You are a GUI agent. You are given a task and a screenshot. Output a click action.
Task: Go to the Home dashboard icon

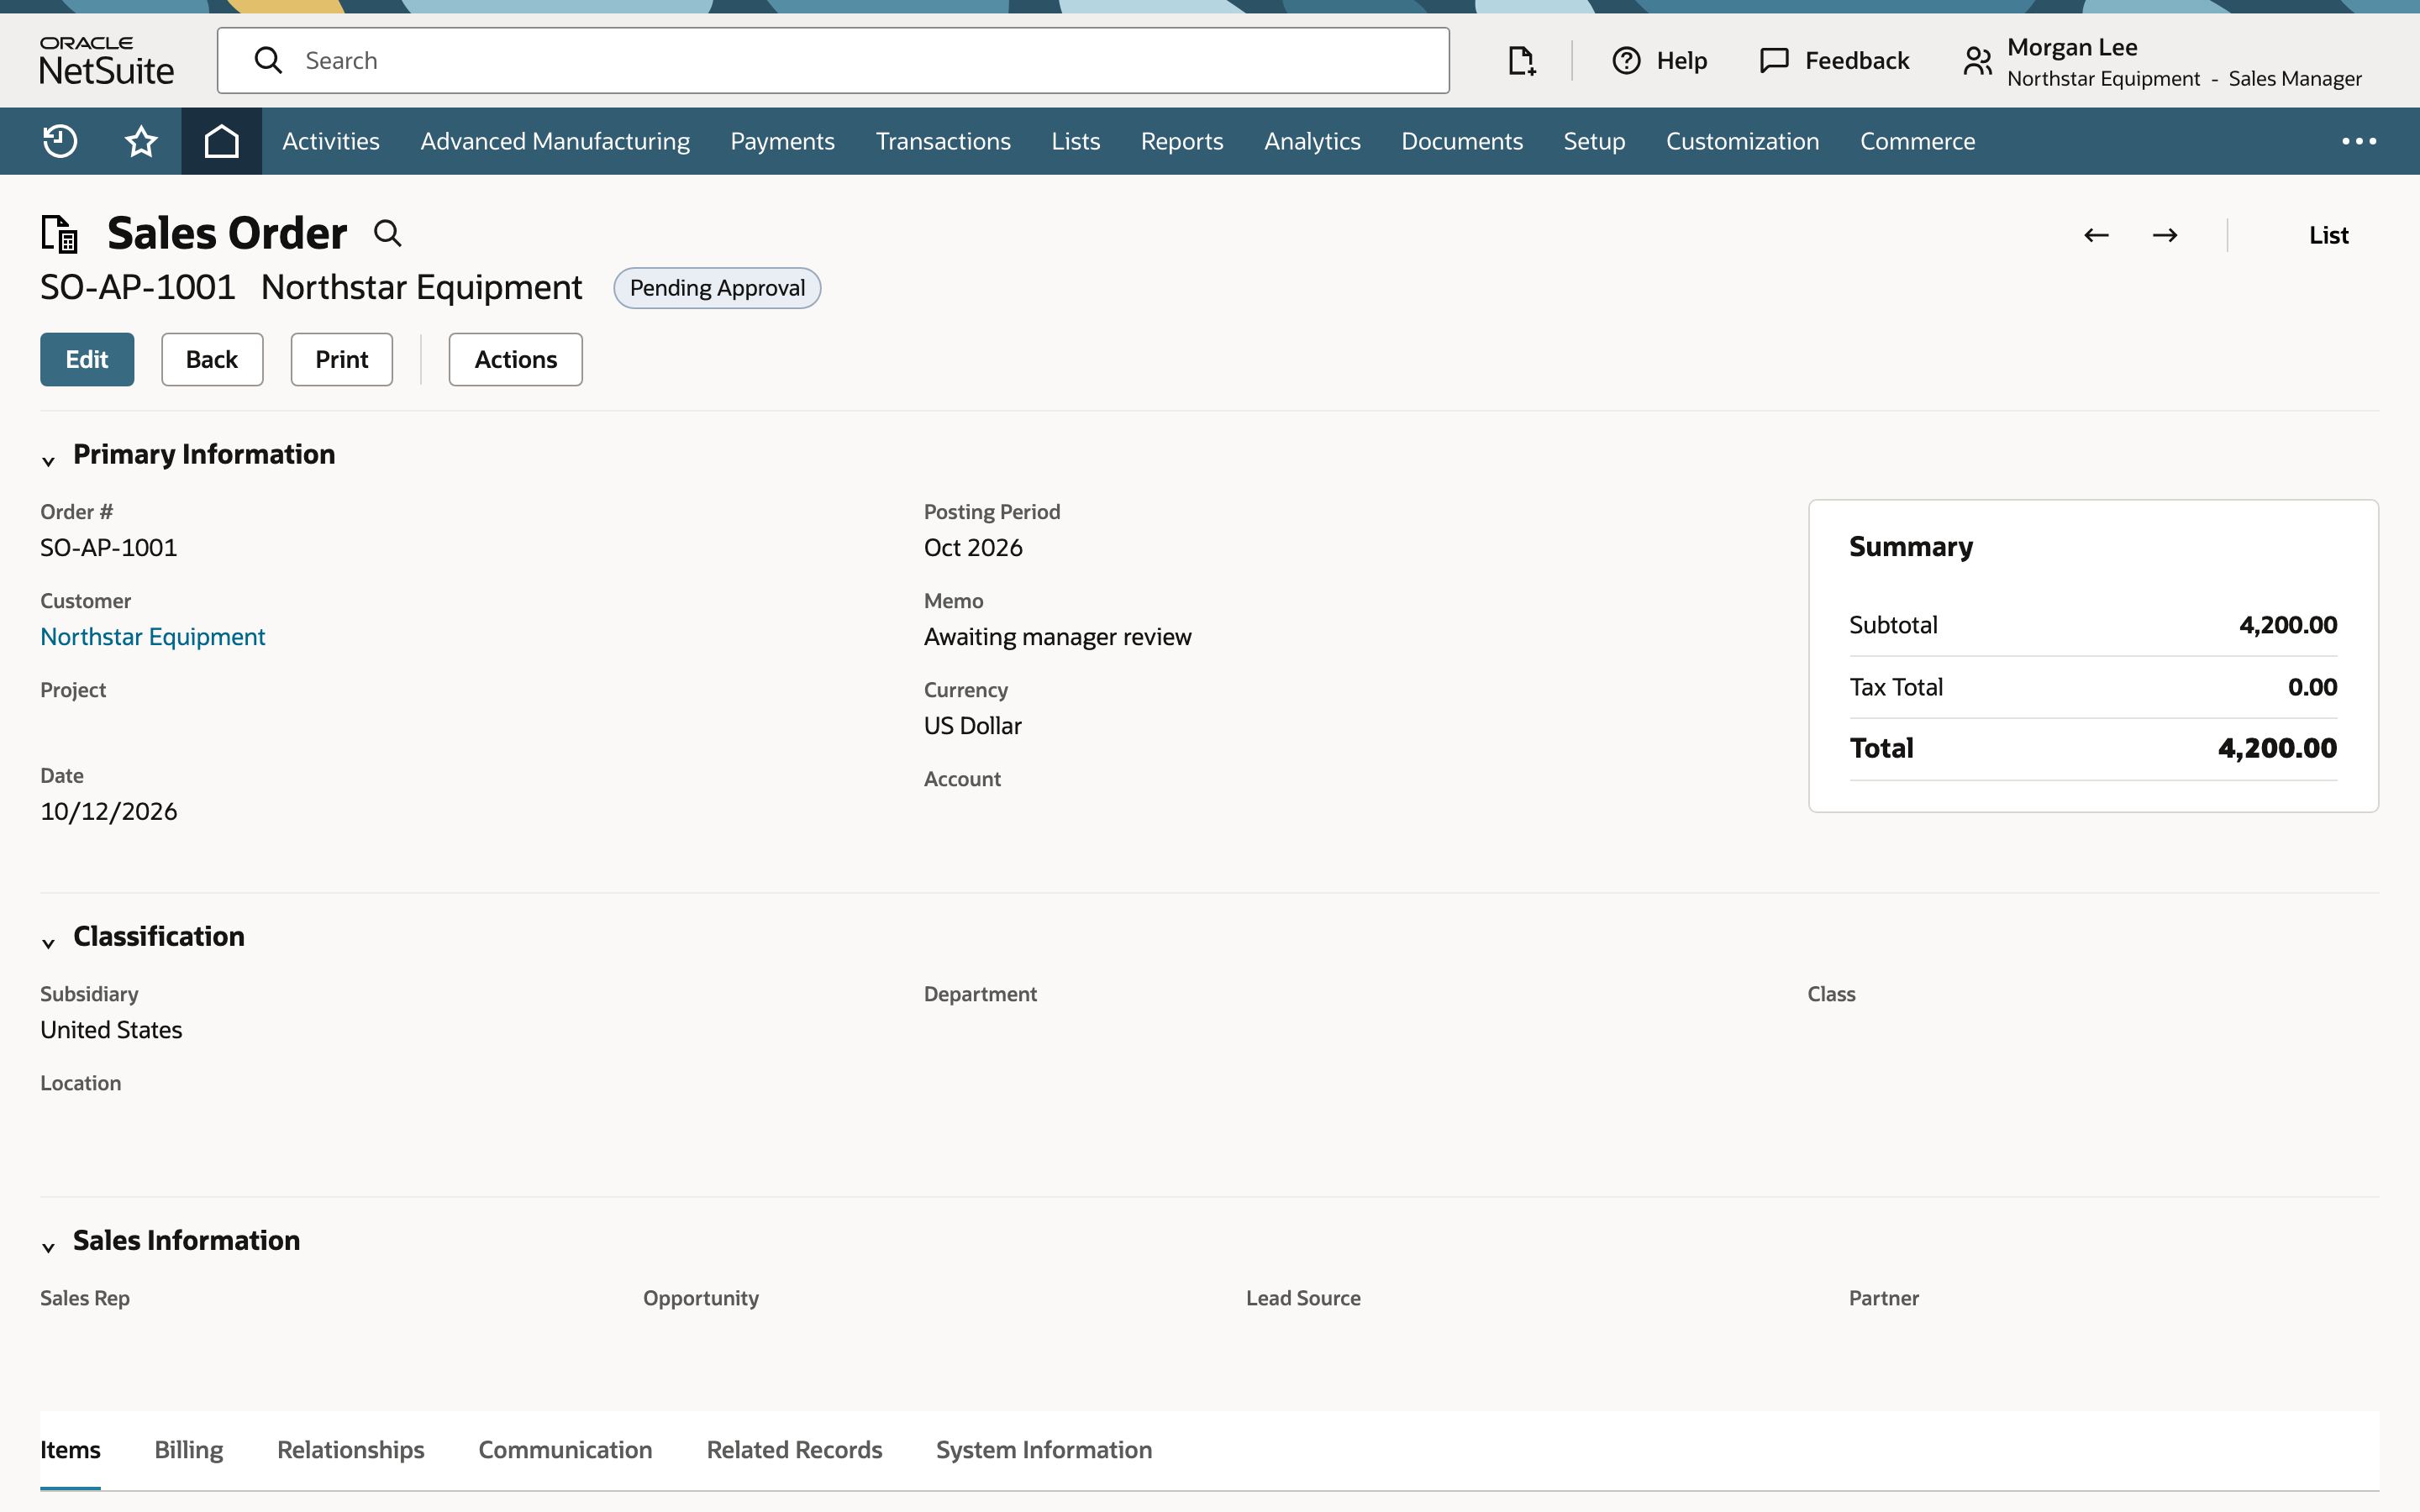tap(221, 141)
